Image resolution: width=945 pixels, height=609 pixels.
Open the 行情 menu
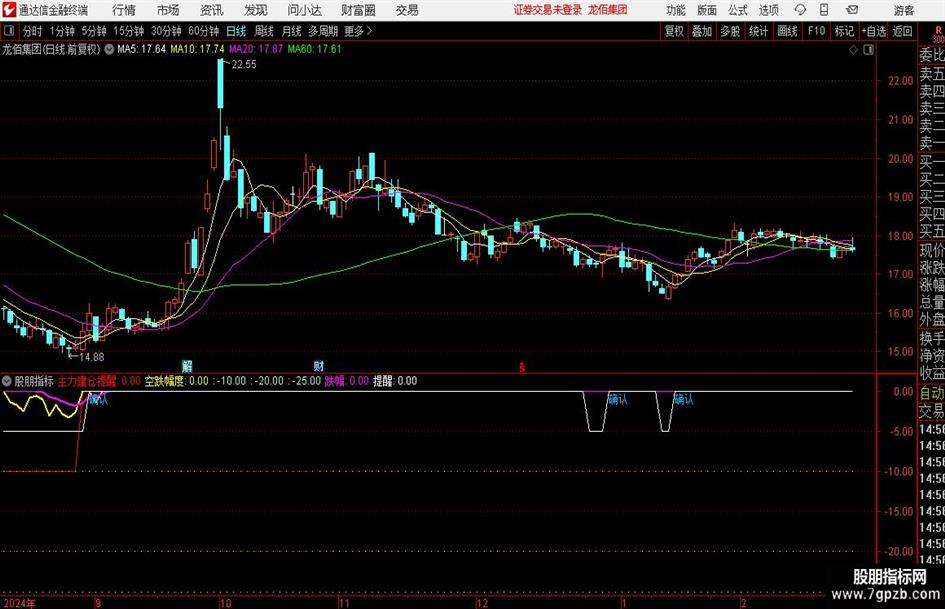click(124, 10)
